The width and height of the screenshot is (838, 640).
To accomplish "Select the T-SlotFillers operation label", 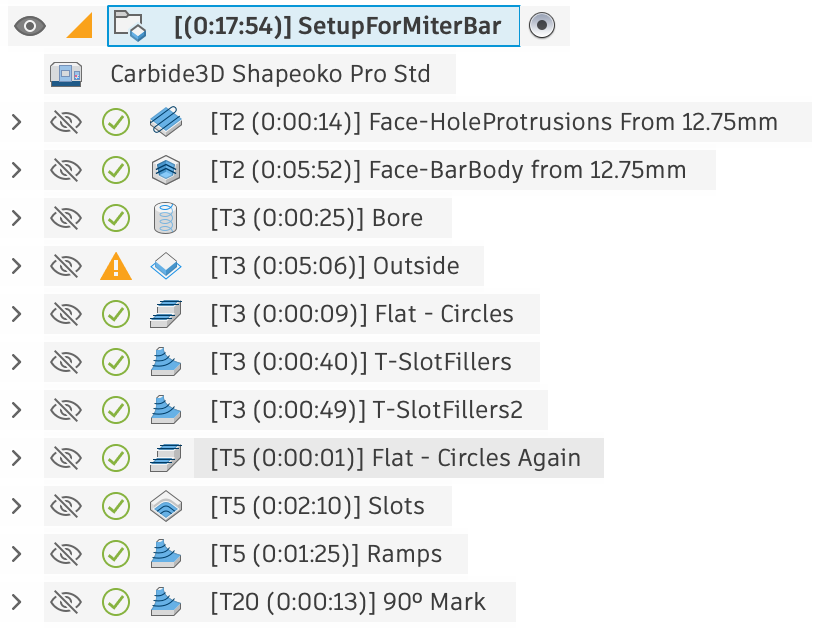I will click(x=361, y=362).
